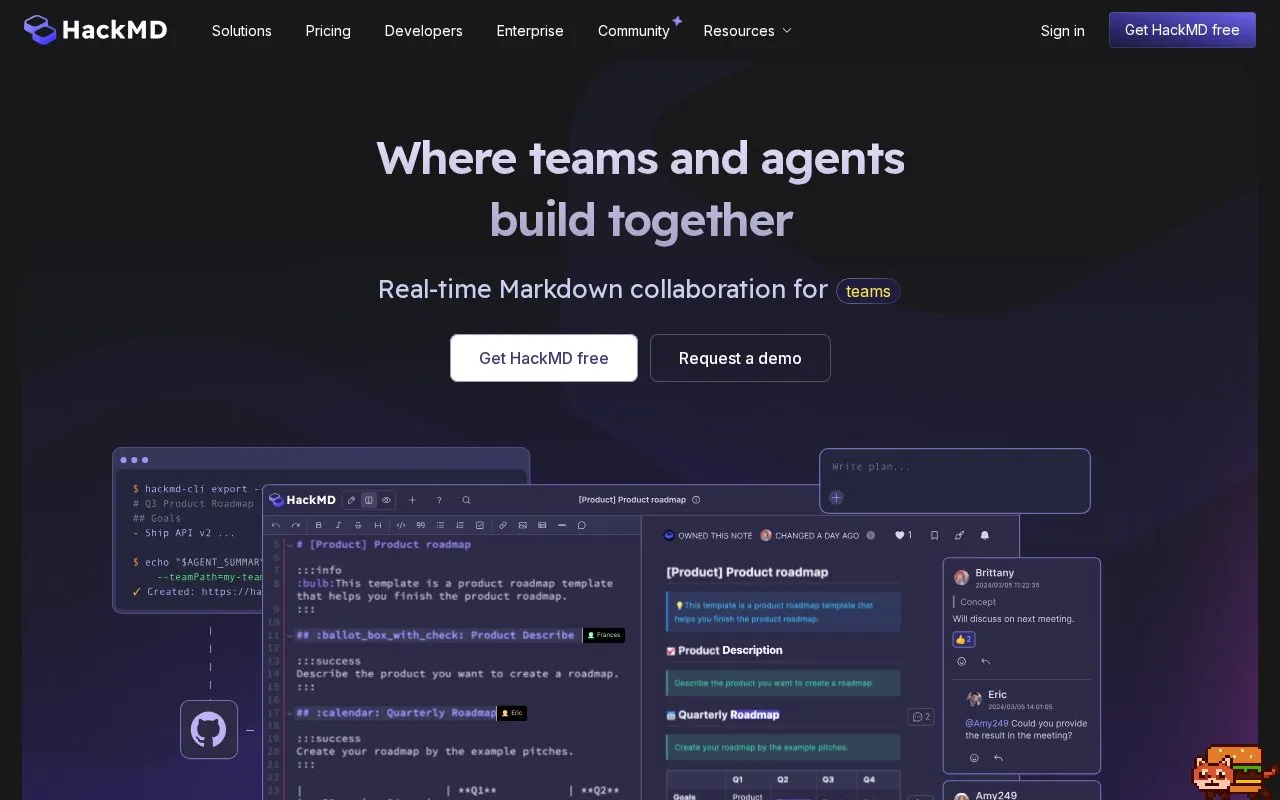Viewport: 1280px width, 800px height.
Task: Collapse the fold arrow at line 11
Action: [290, 635]
